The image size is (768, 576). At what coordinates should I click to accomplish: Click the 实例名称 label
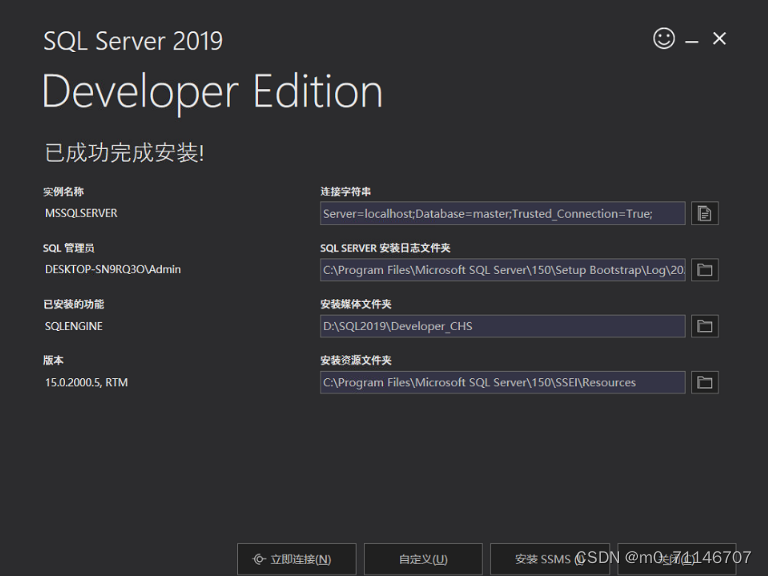point(63,192)
